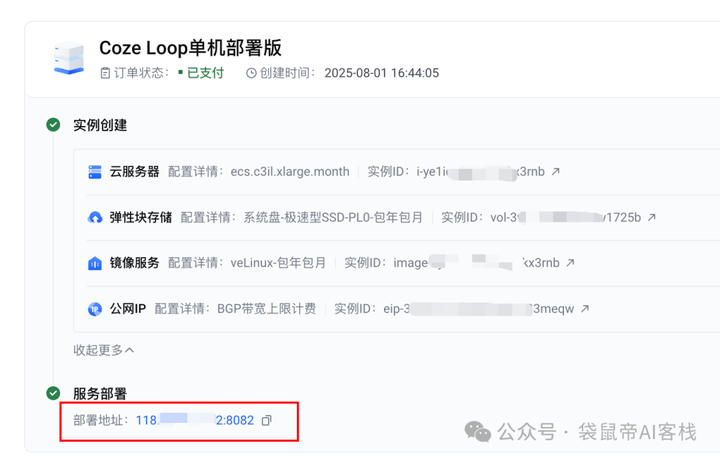The image size is (720, 461).
Task: Open public IP instance external link arrow
Action: click(585, 309)
